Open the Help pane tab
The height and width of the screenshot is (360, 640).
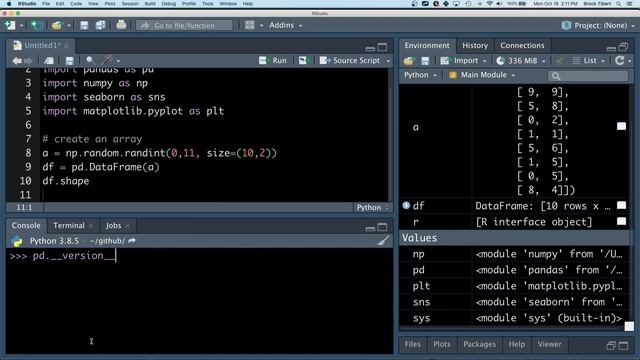516,344
